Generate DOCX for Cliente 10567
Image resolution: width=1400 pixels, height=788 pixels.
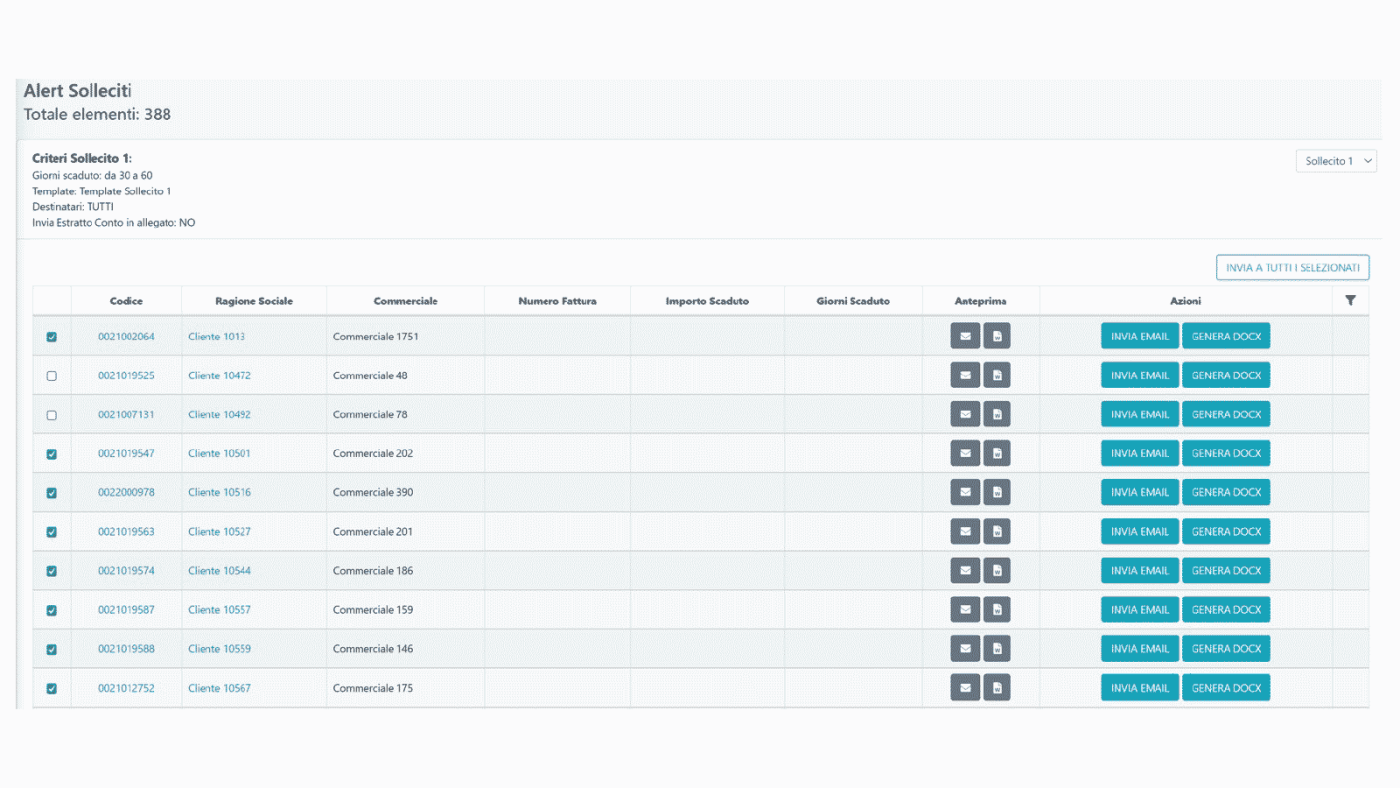(1226, 687)
